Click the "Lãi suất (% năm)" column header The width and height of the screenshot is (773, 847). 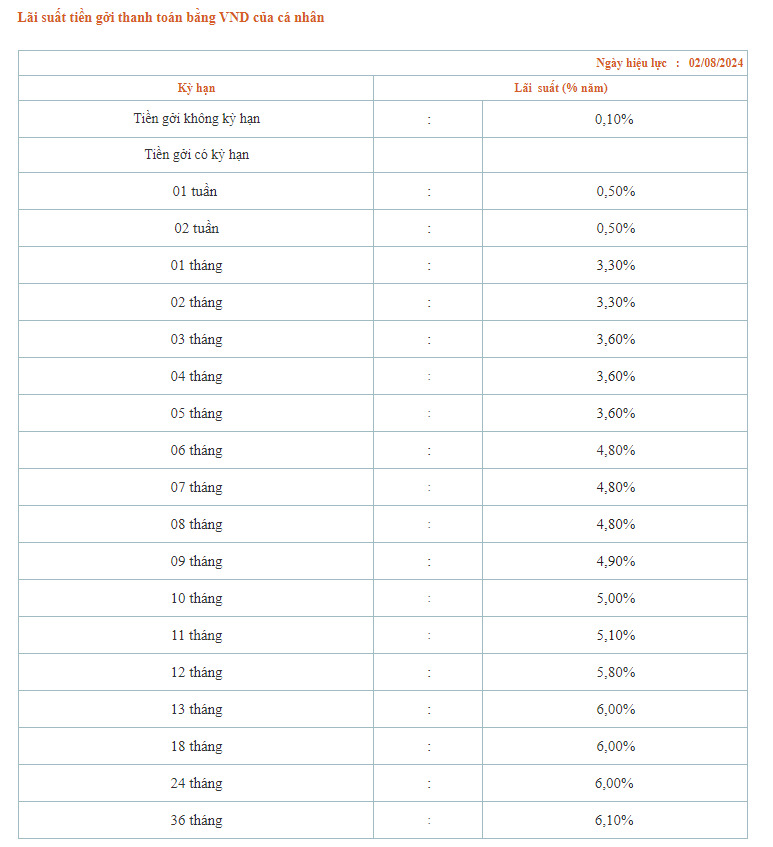(x=561, y=88)
